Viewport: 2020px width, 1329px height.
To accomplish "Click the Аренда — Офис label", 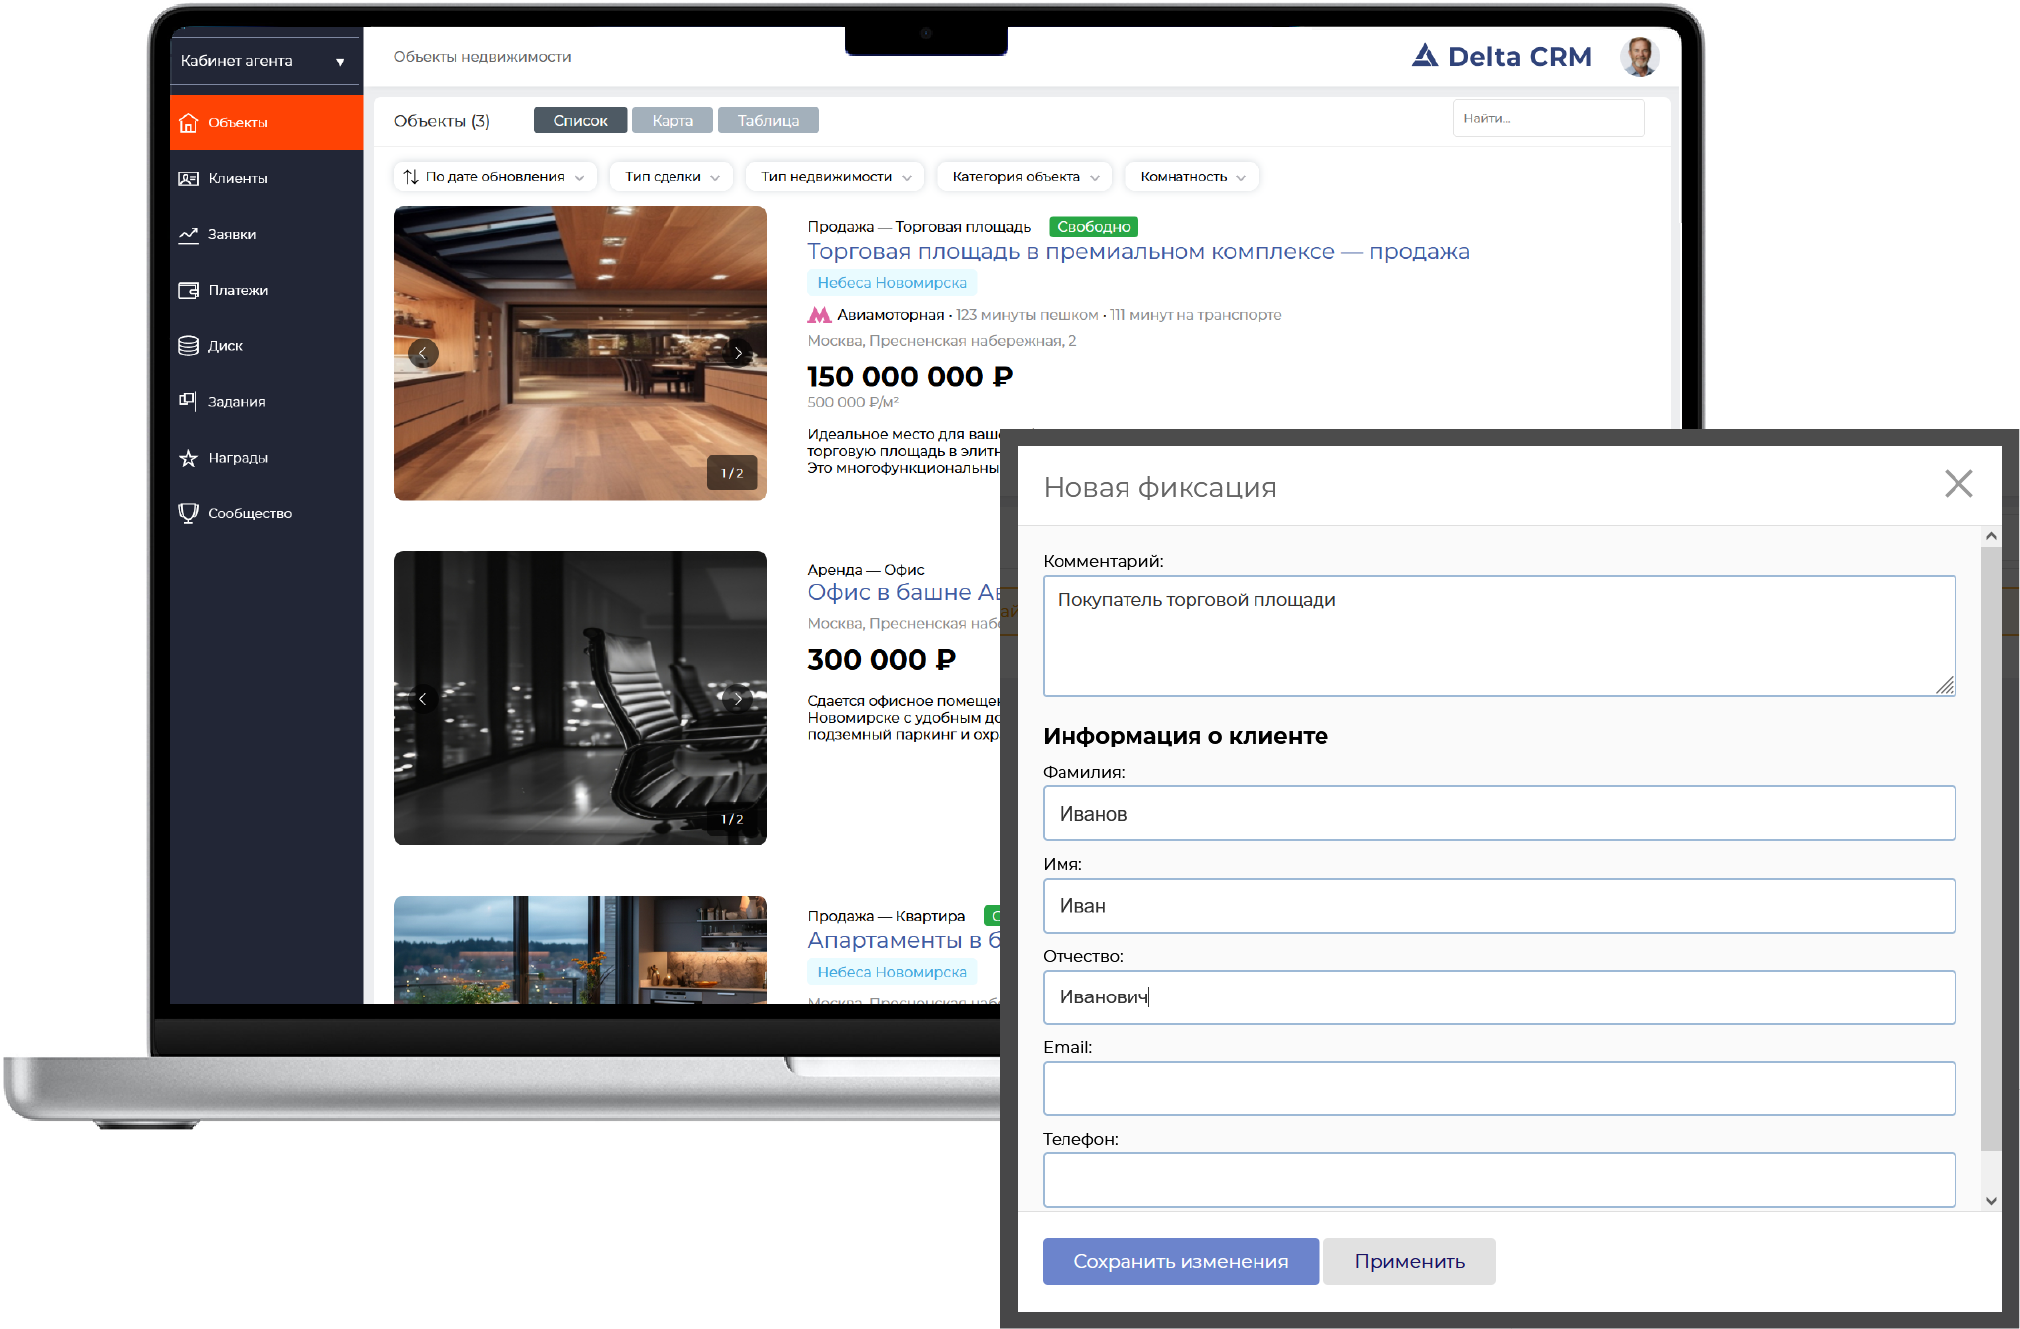I will click(866, 570).
